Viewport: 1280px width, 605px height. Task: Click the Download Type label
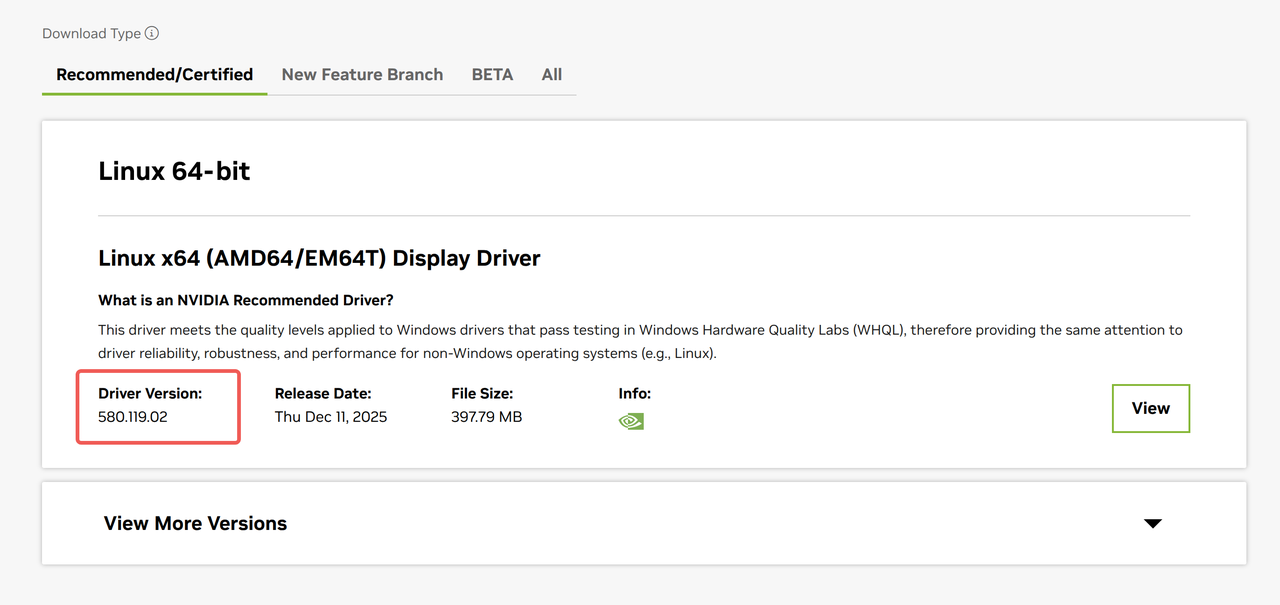[91, 33]
